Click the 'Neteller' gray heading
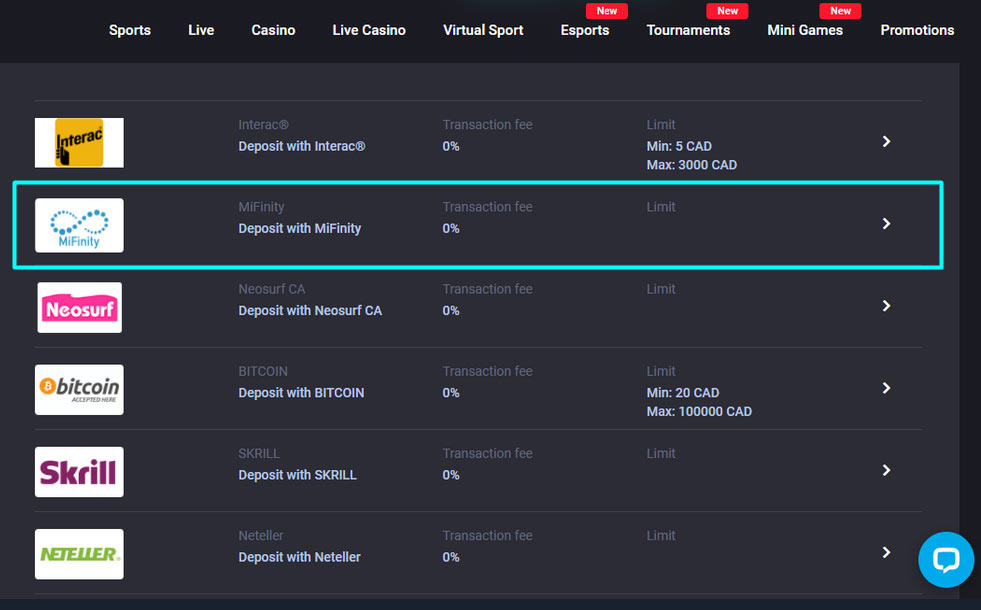The image size is (981, 610). click(261, 536)
